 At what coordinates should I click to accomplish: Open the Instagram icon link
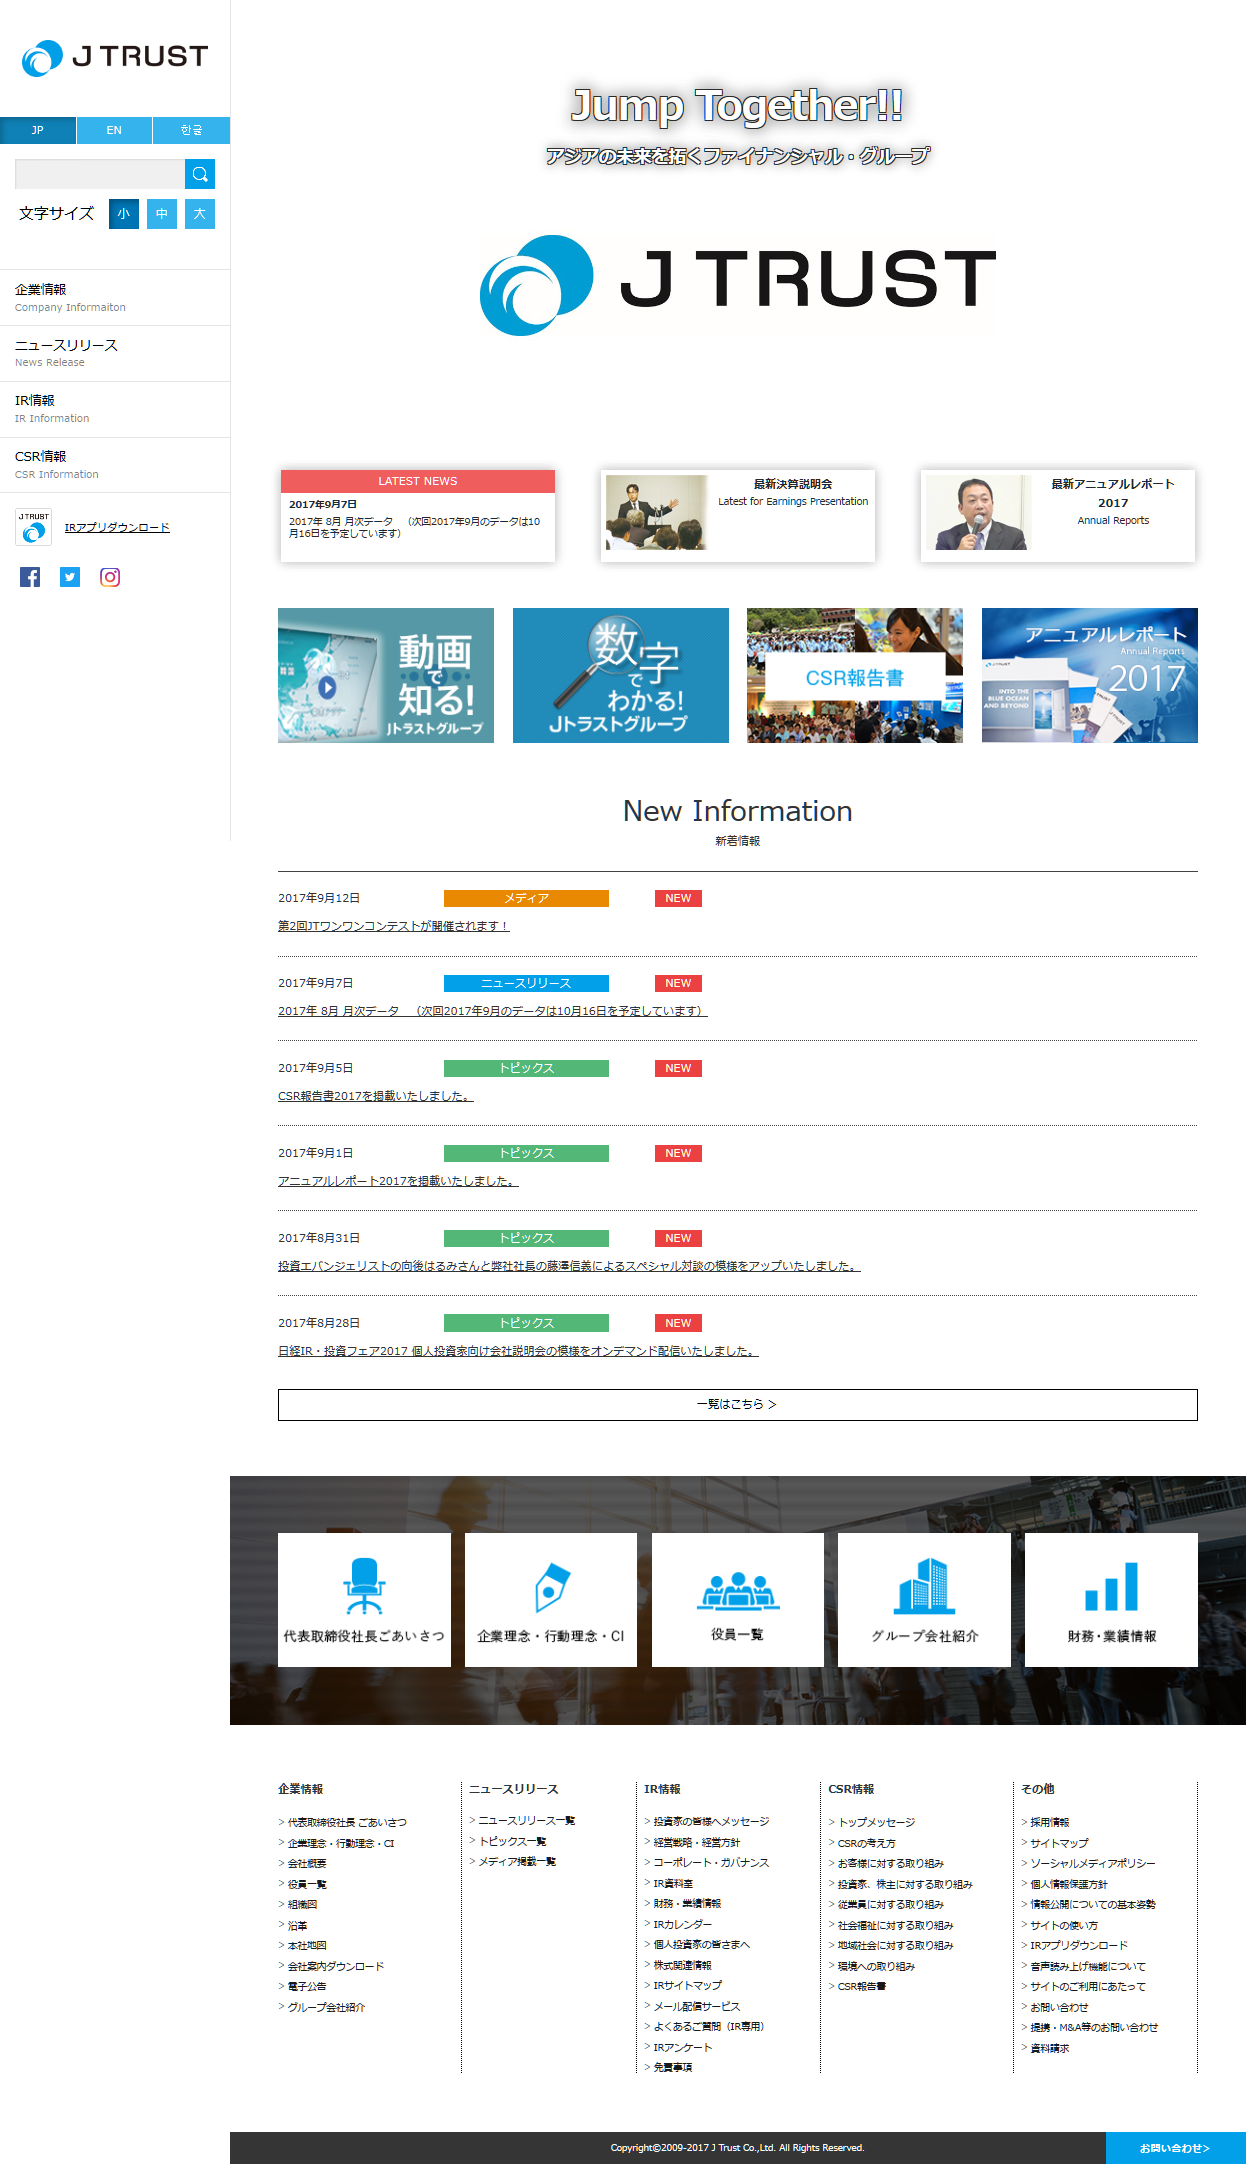[x=110, y=577]
